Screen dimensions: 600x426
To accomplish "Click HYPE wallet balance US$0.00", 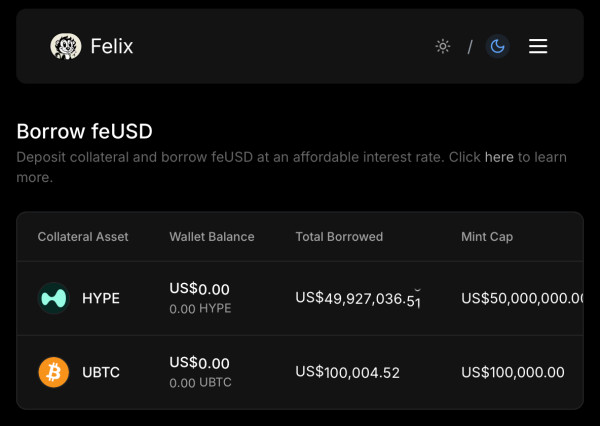I will (200, 289).
